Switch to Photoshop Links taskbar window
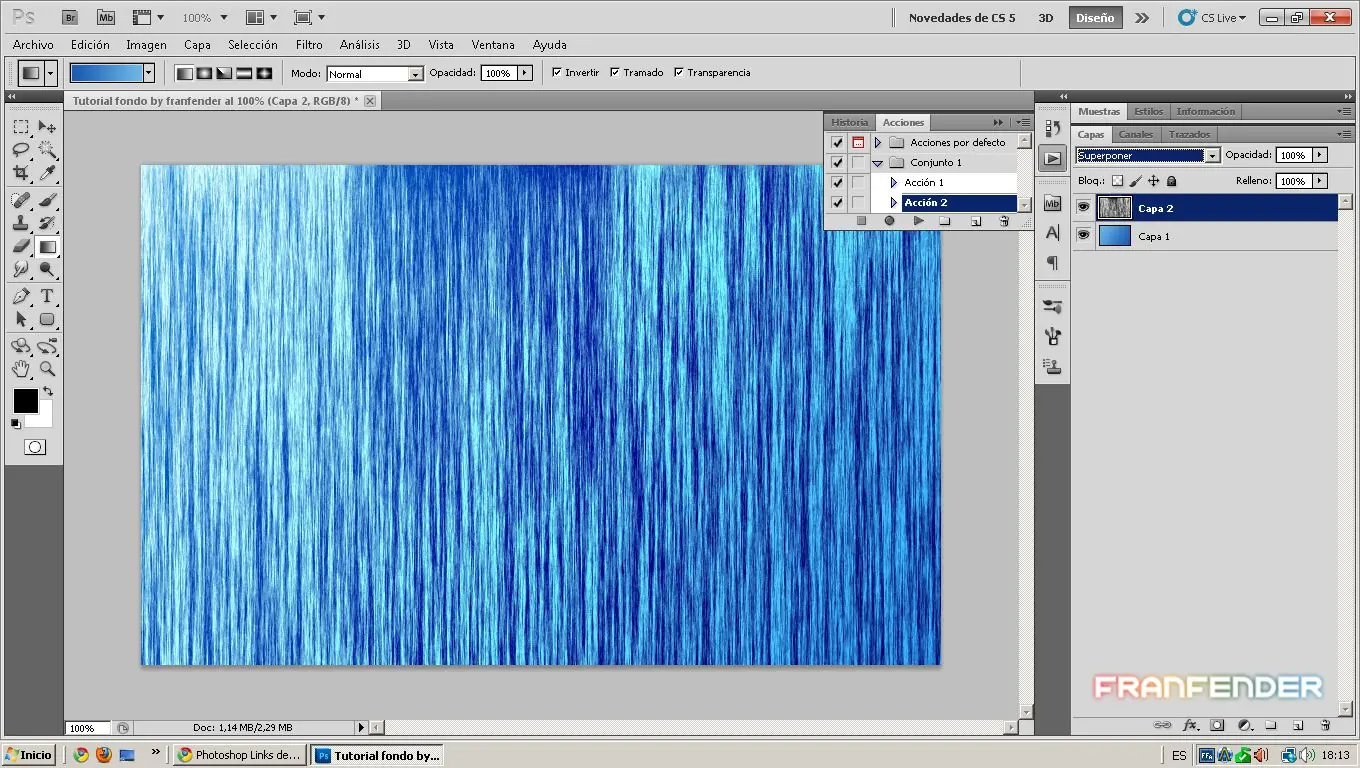Viewport: 1360px width, 768px height. pyautogui.click(x=238, y=755)
